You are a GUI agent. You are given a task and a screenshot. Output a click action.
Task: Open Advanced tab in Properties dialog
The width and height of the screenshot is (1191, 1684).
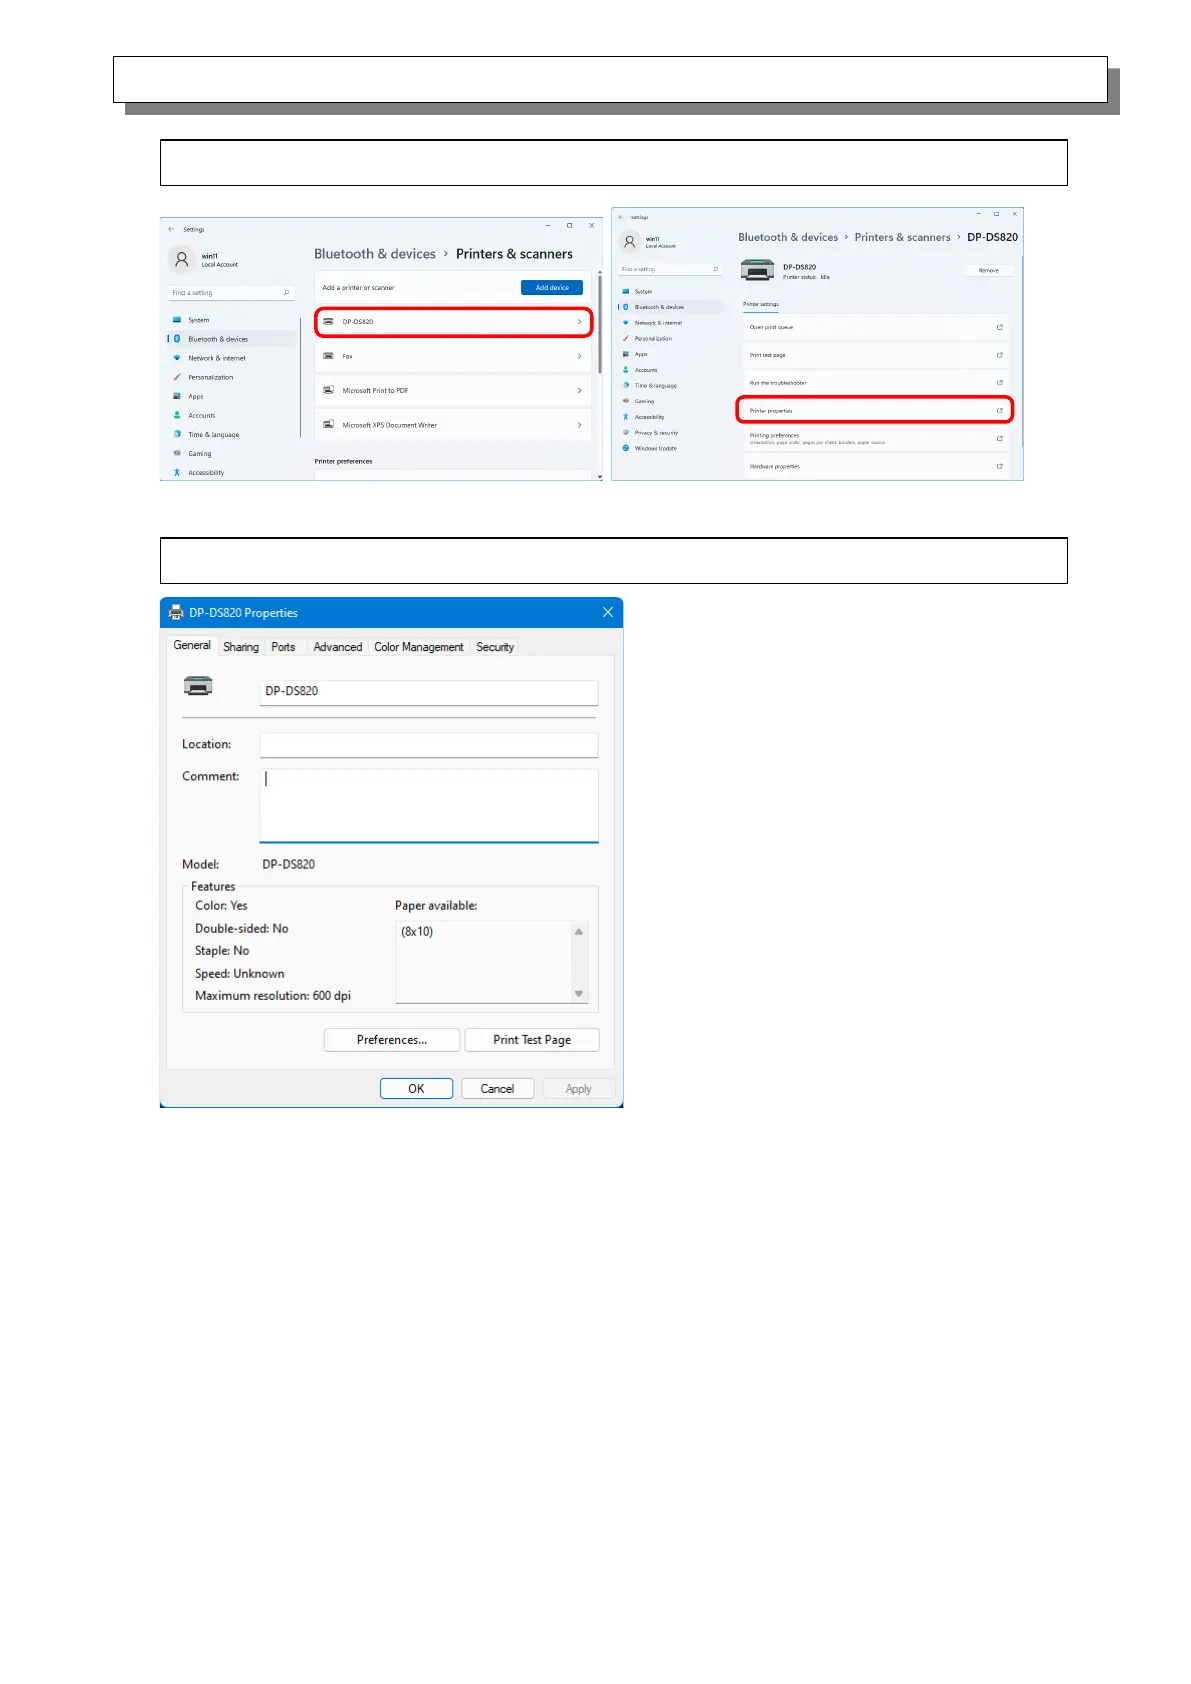coord(338,647)
